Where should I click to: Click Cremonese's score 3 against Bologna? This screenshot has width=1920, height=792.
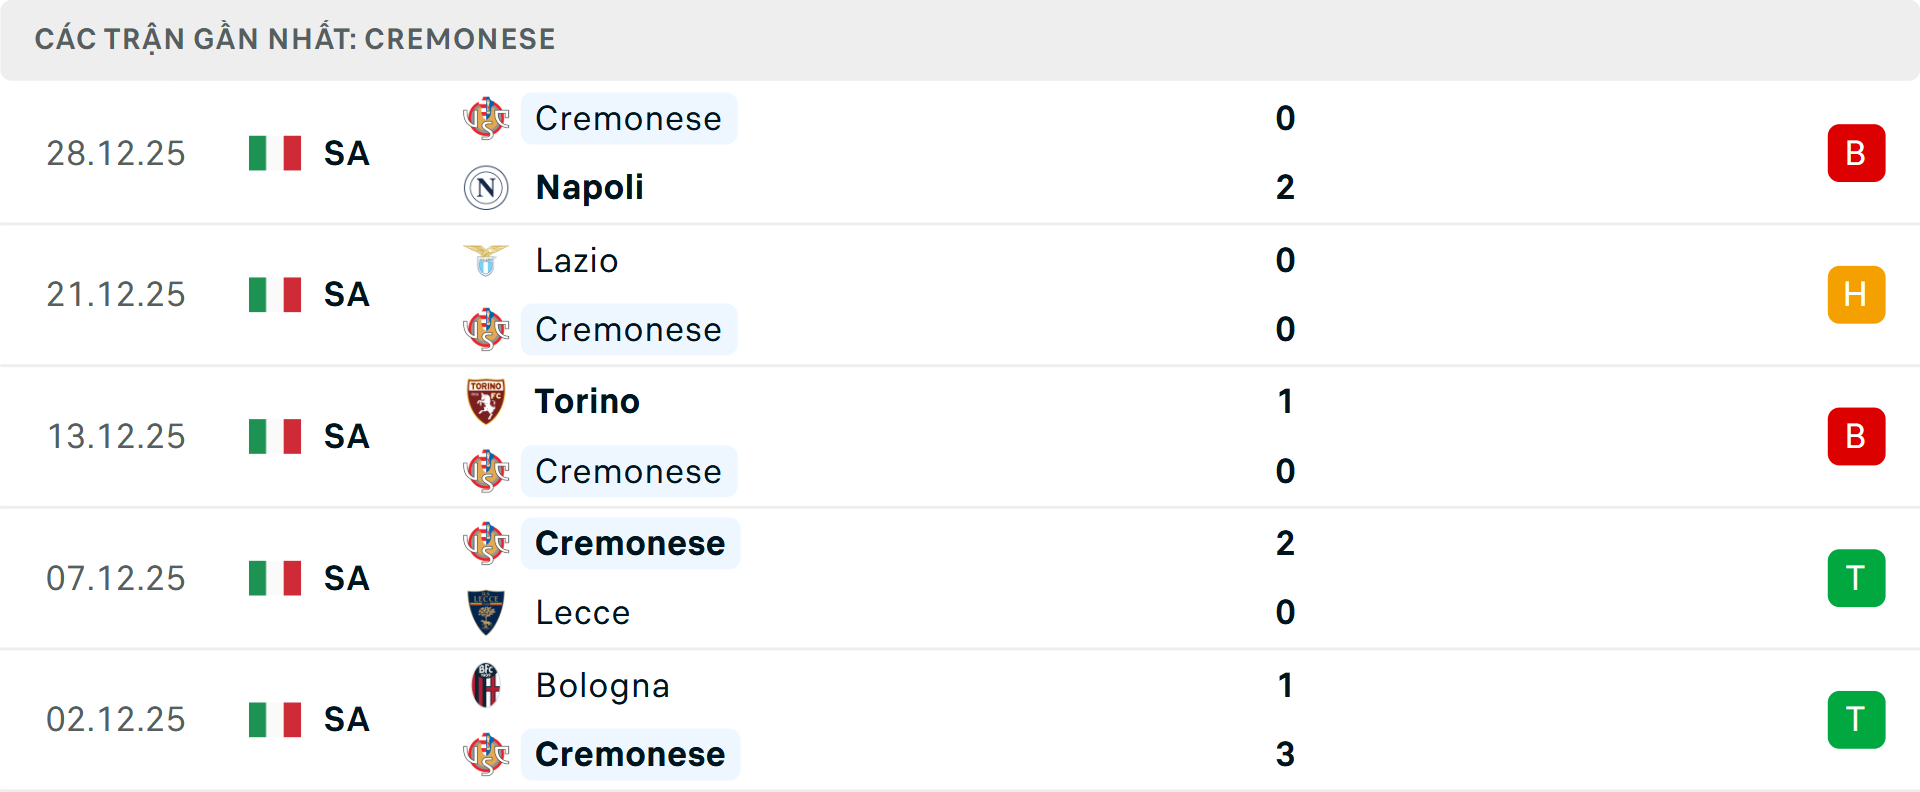pyautogui.click(x=1285, y=754)
